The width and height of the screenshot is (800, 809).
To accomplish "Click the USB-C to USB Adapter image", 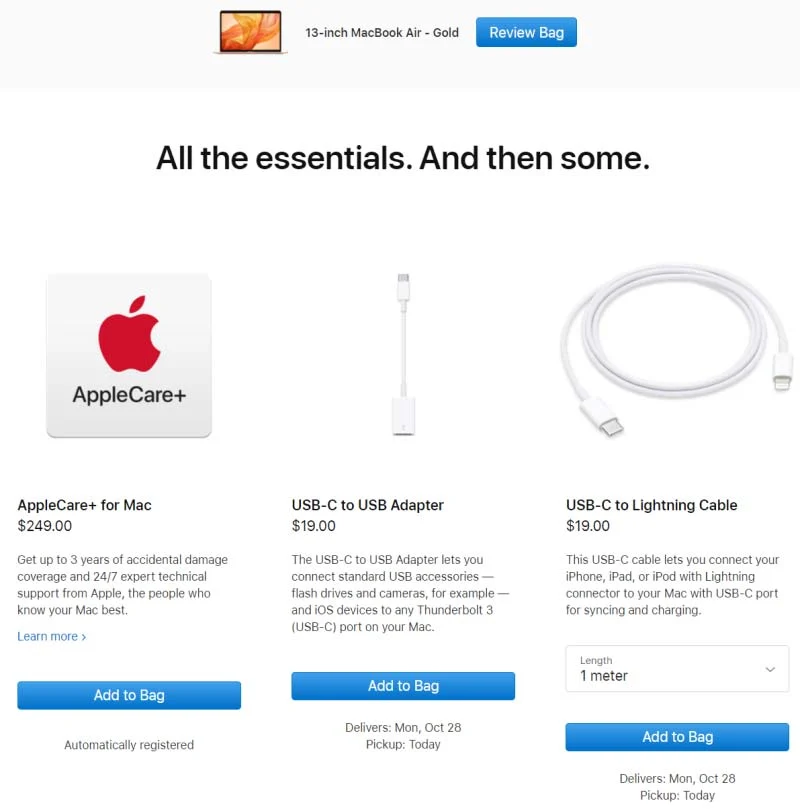I will pyautogui.click(x=403, y=354).
